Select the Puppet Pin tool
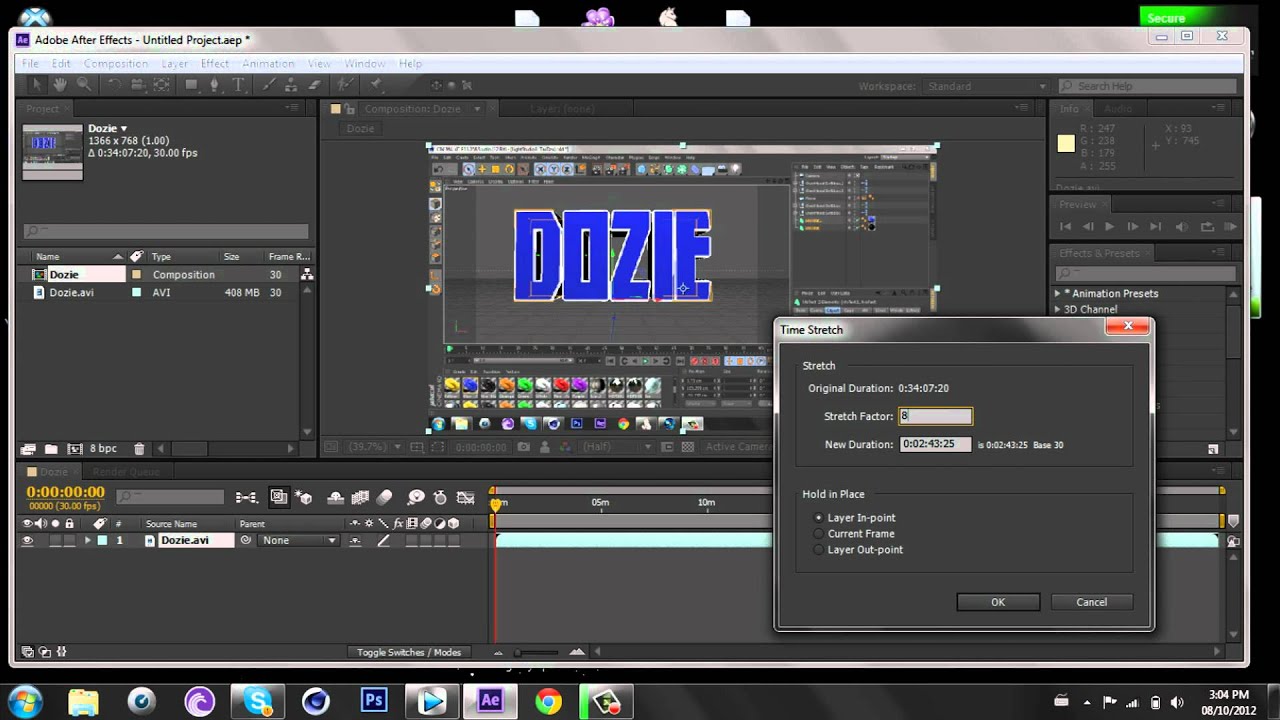 [x=376, y=86]
